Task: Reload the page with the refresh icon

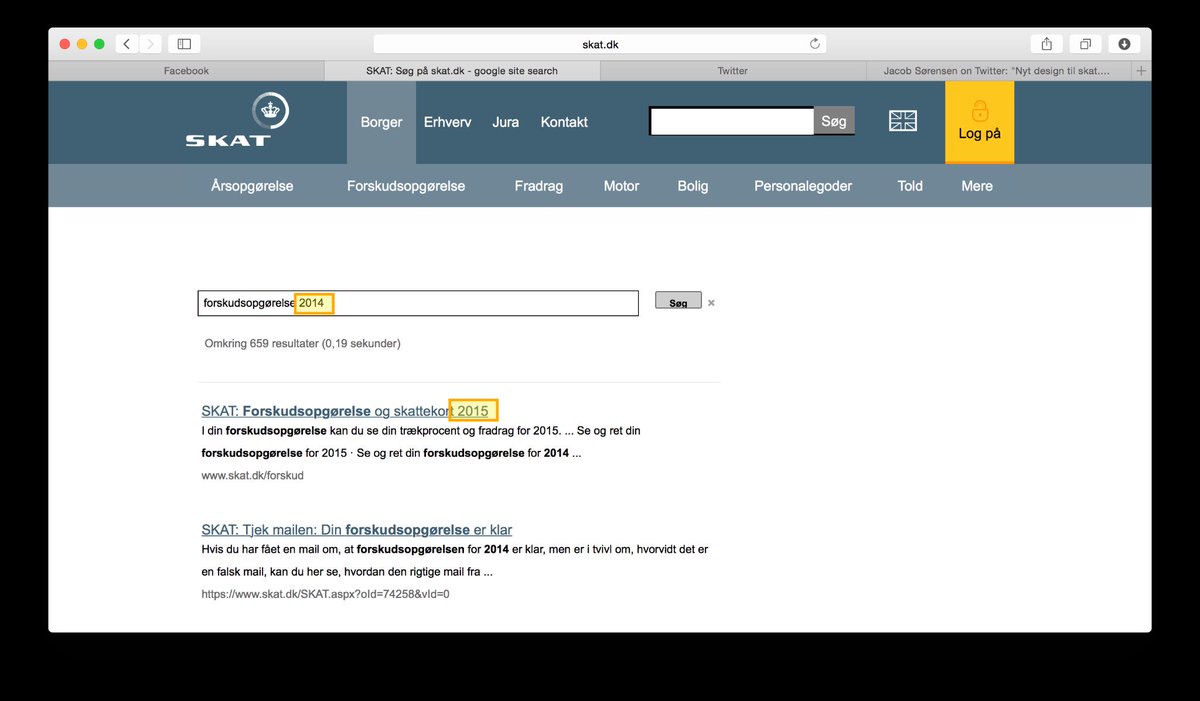Action: (815, 44)
